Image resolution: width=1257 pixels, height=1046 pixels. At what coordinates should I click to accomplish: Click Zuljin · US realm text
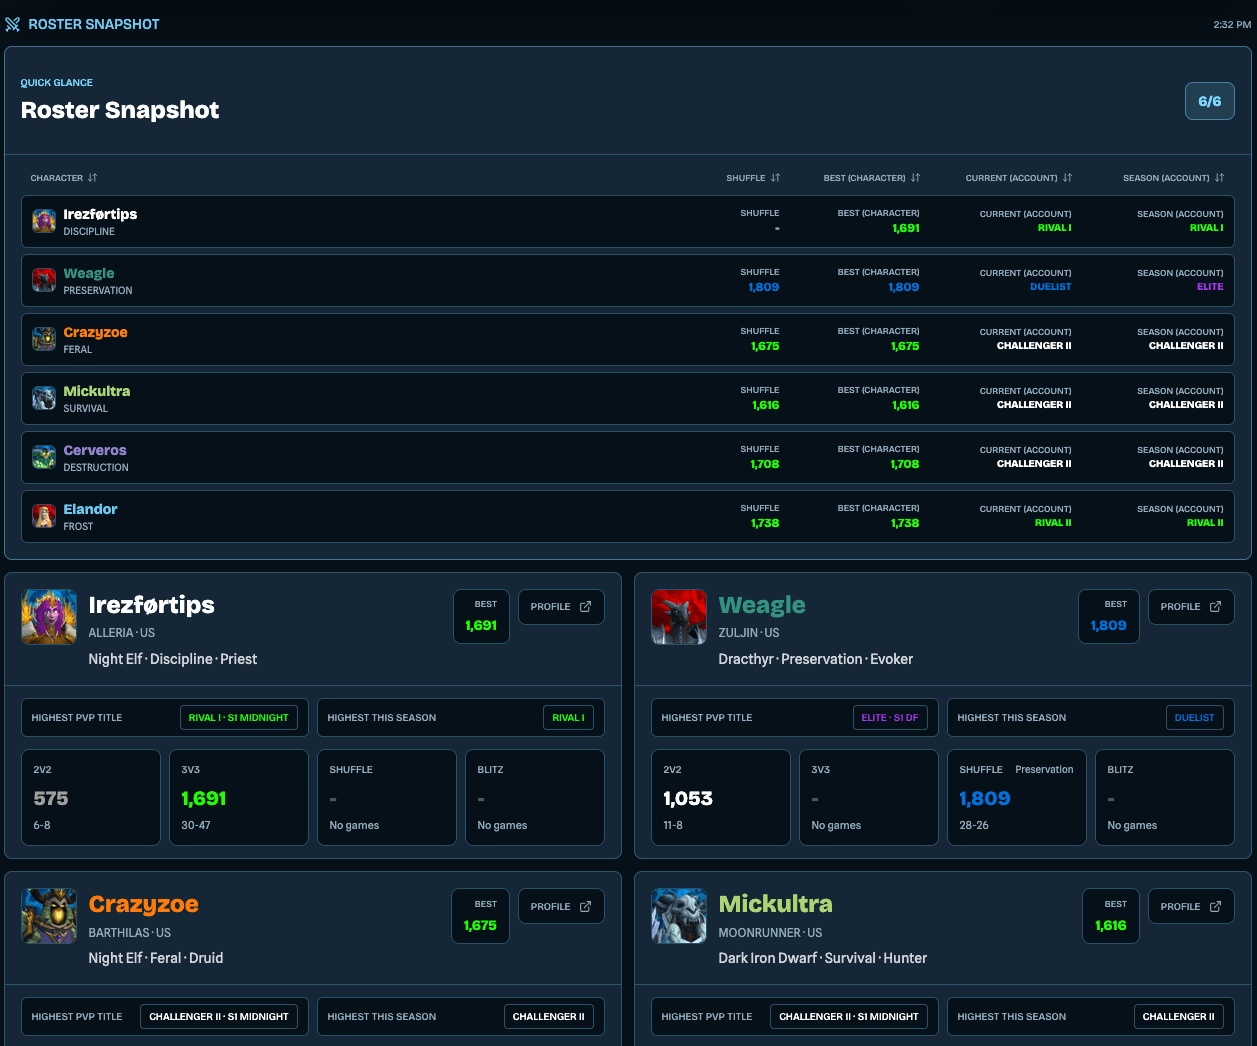(749, 633)
